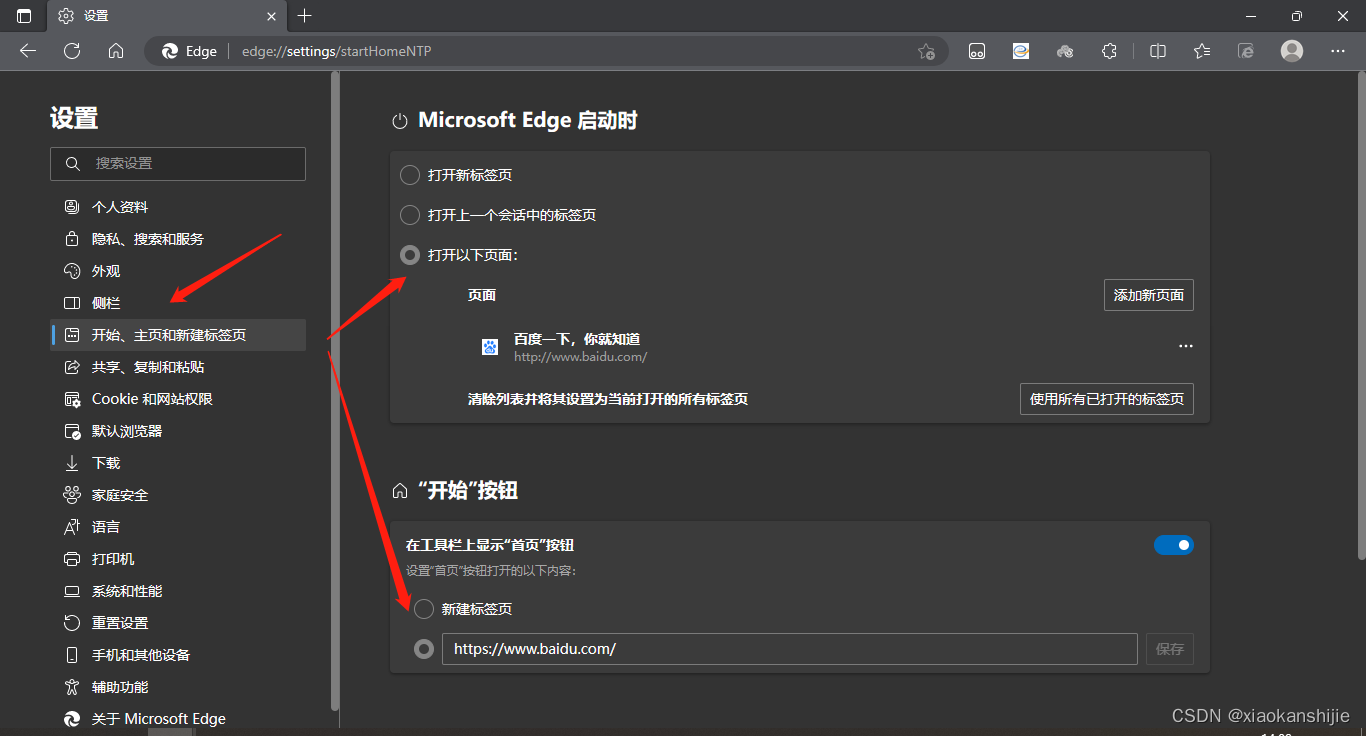Click the Internet Explorer mode icon in toolbar
The height and width of the screenshot is (736, 1366).
1021,51
